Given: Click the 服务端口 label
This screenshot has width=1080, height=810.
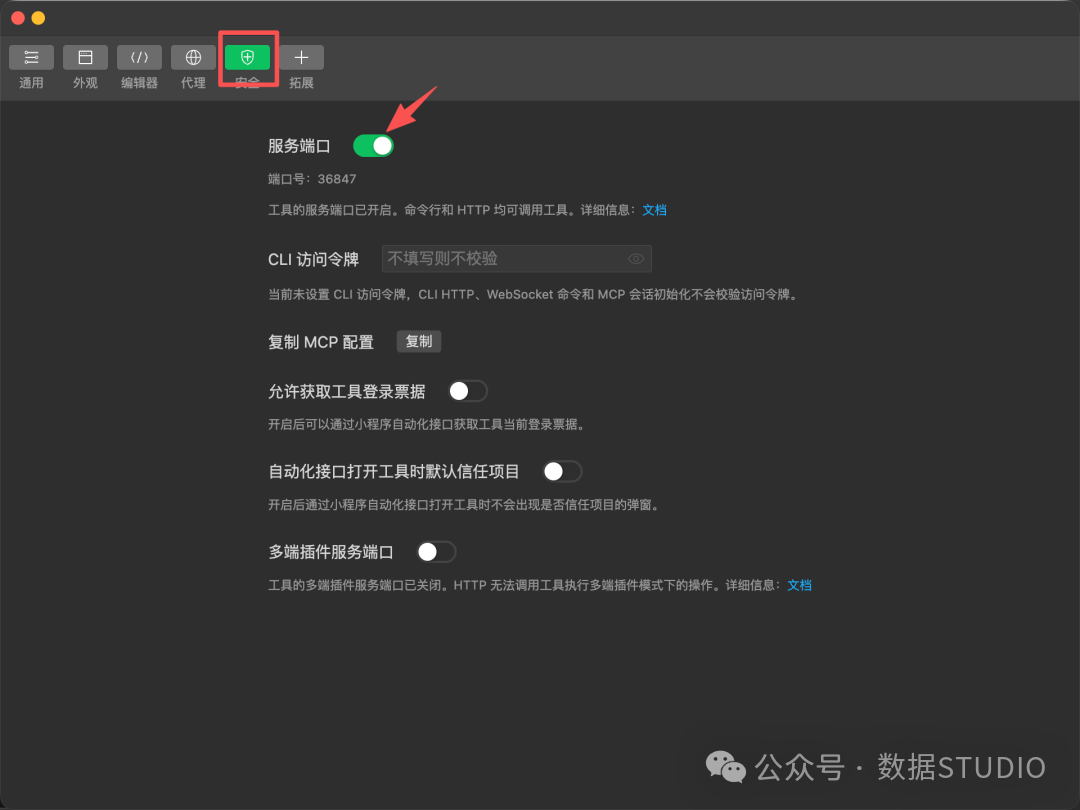Looking at the screenshot, I should (x=299, y=146).
